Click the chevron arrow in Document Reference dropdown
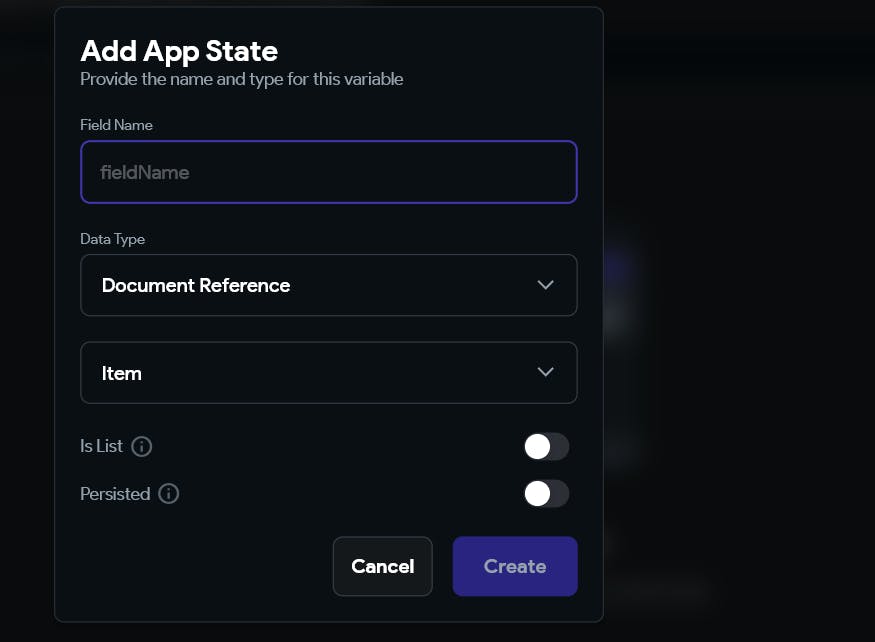 [x=545, y=285]
